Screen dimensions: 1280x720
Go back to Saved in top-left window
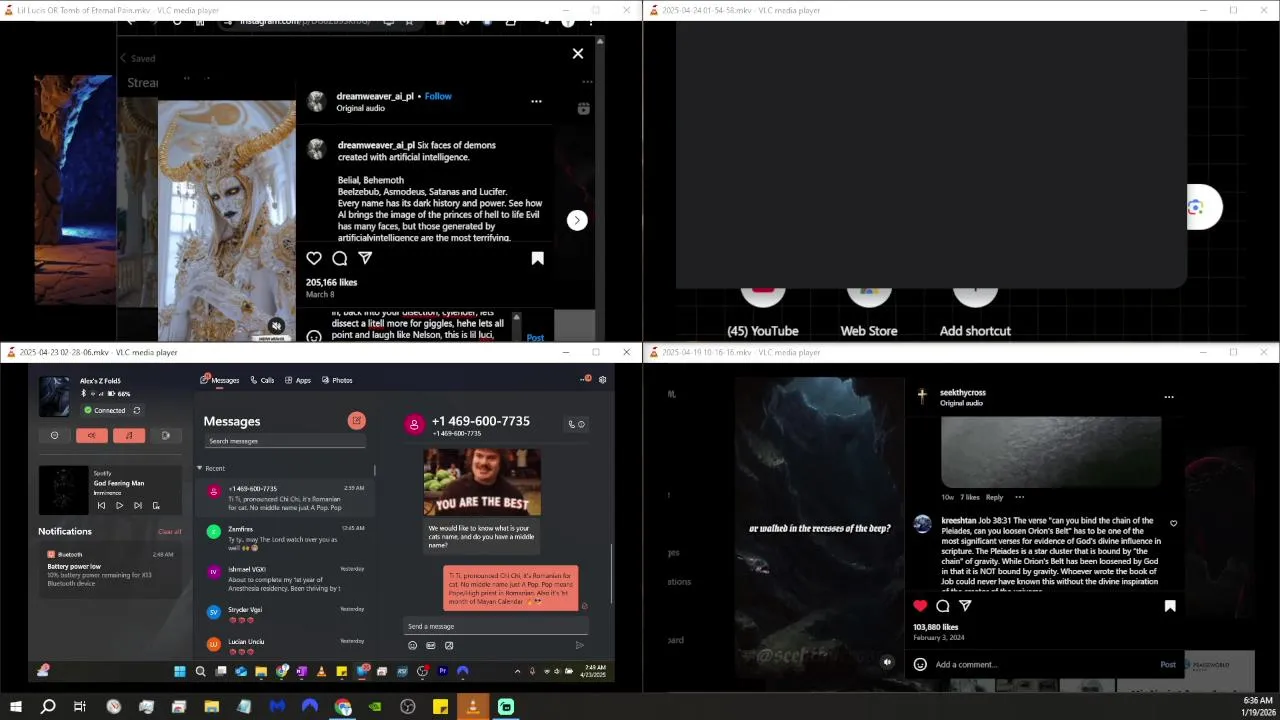[x=138, y=58]
